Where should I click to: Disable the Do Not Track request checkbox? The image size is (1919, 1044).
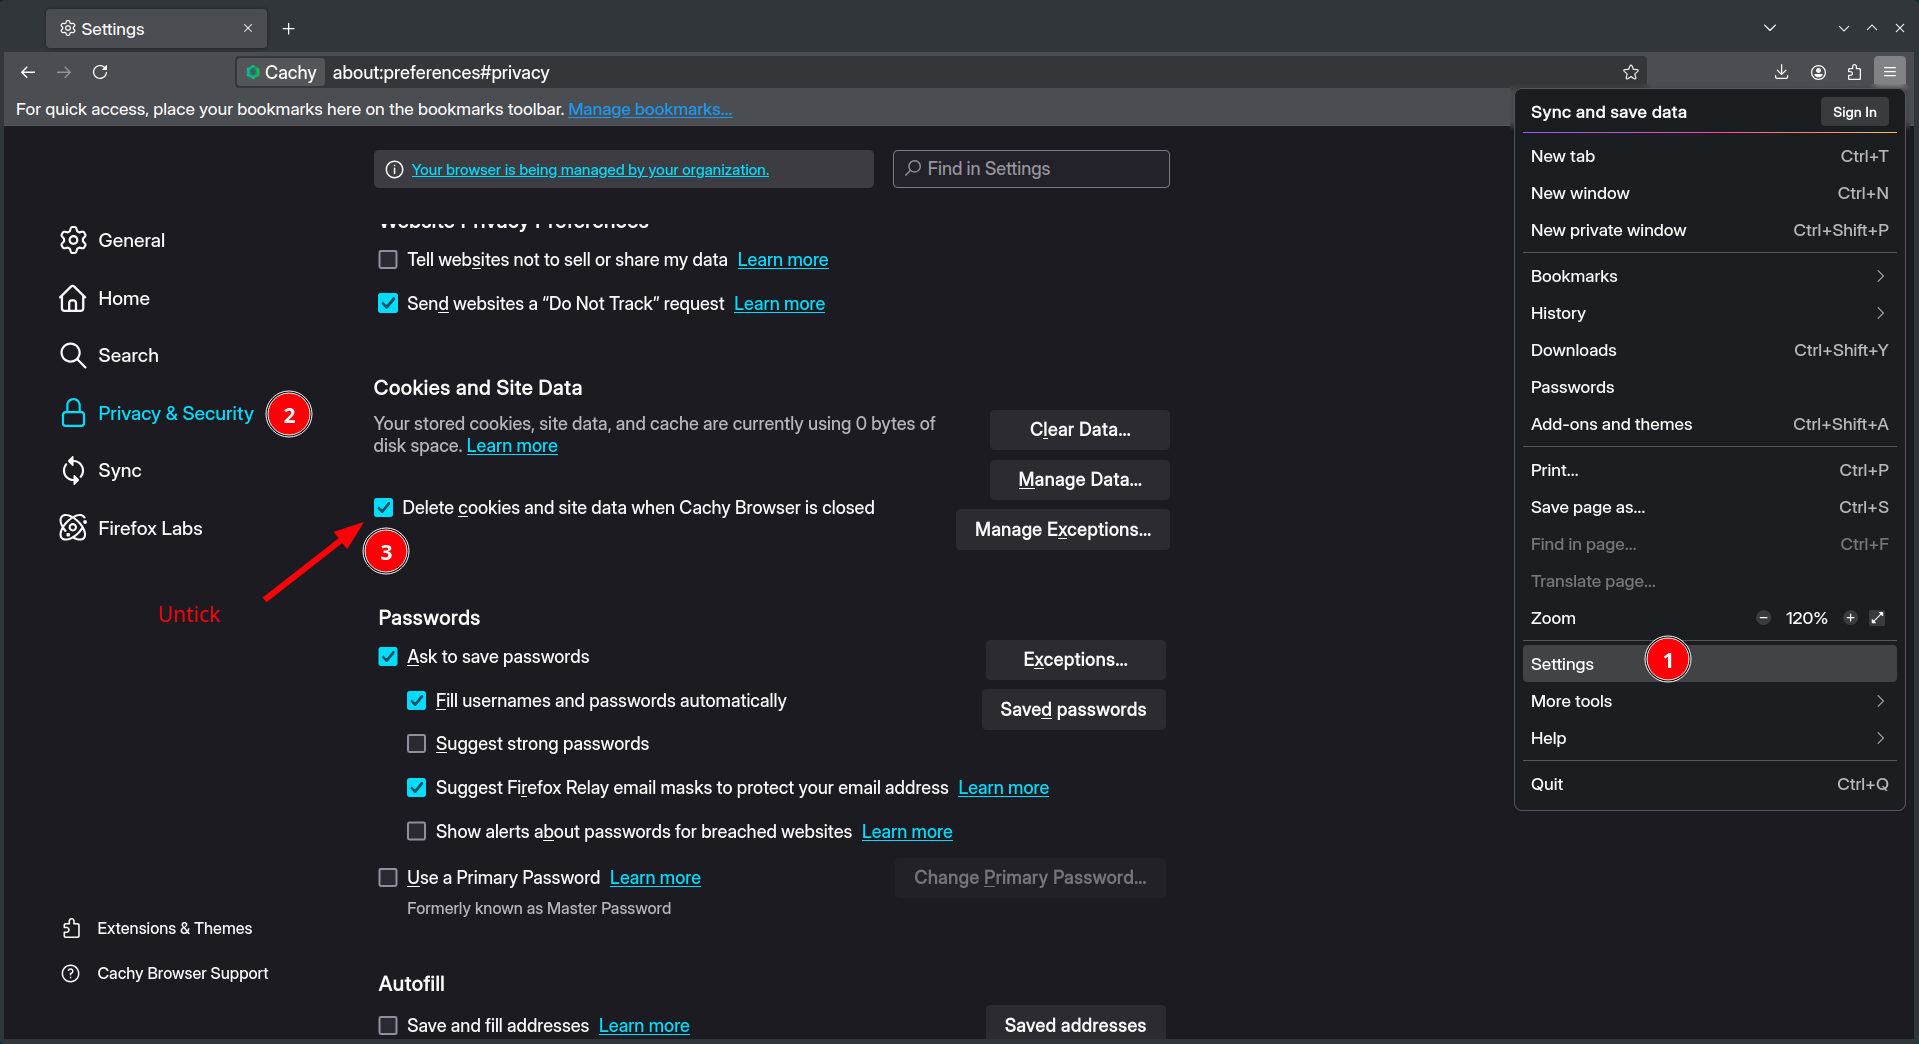(x=388, y=304)
